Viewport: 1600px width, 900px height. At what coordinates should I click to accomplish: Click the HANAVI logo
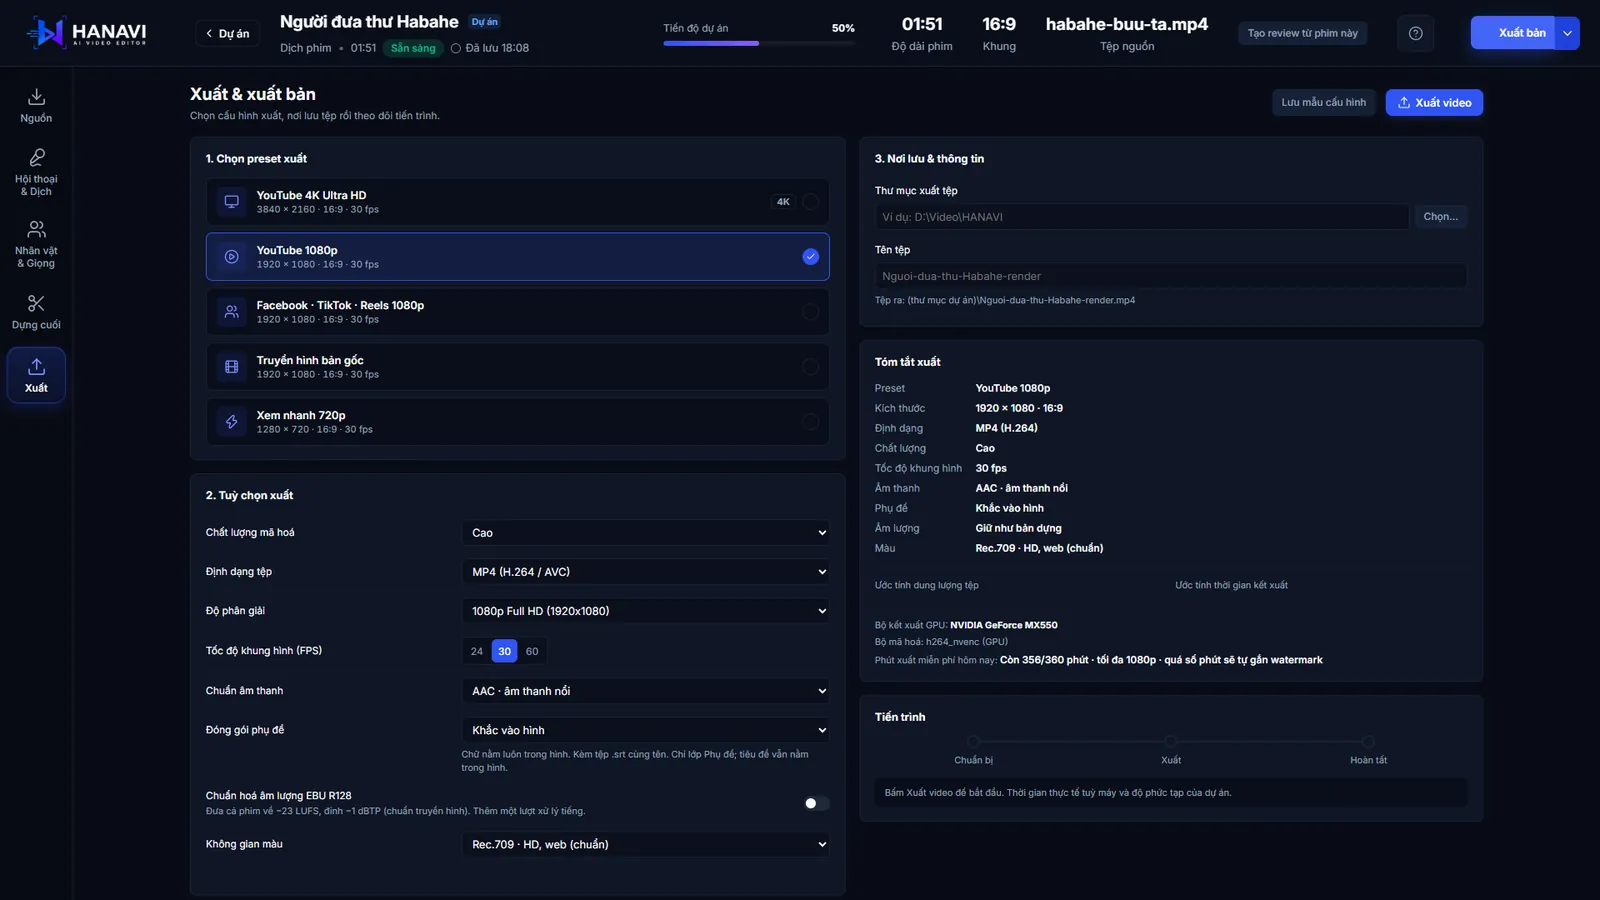(x=87, y=33)
